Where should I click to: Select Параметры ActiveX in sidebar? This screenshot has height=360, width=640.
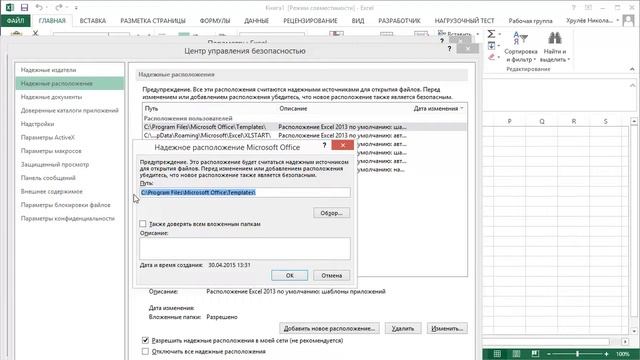pyautogui.click(x=48, y=138)
